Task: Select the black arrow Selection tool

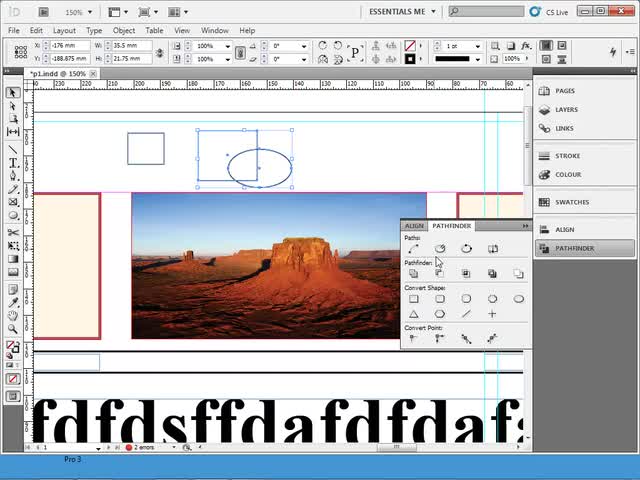Action: (x=13, y=93)
